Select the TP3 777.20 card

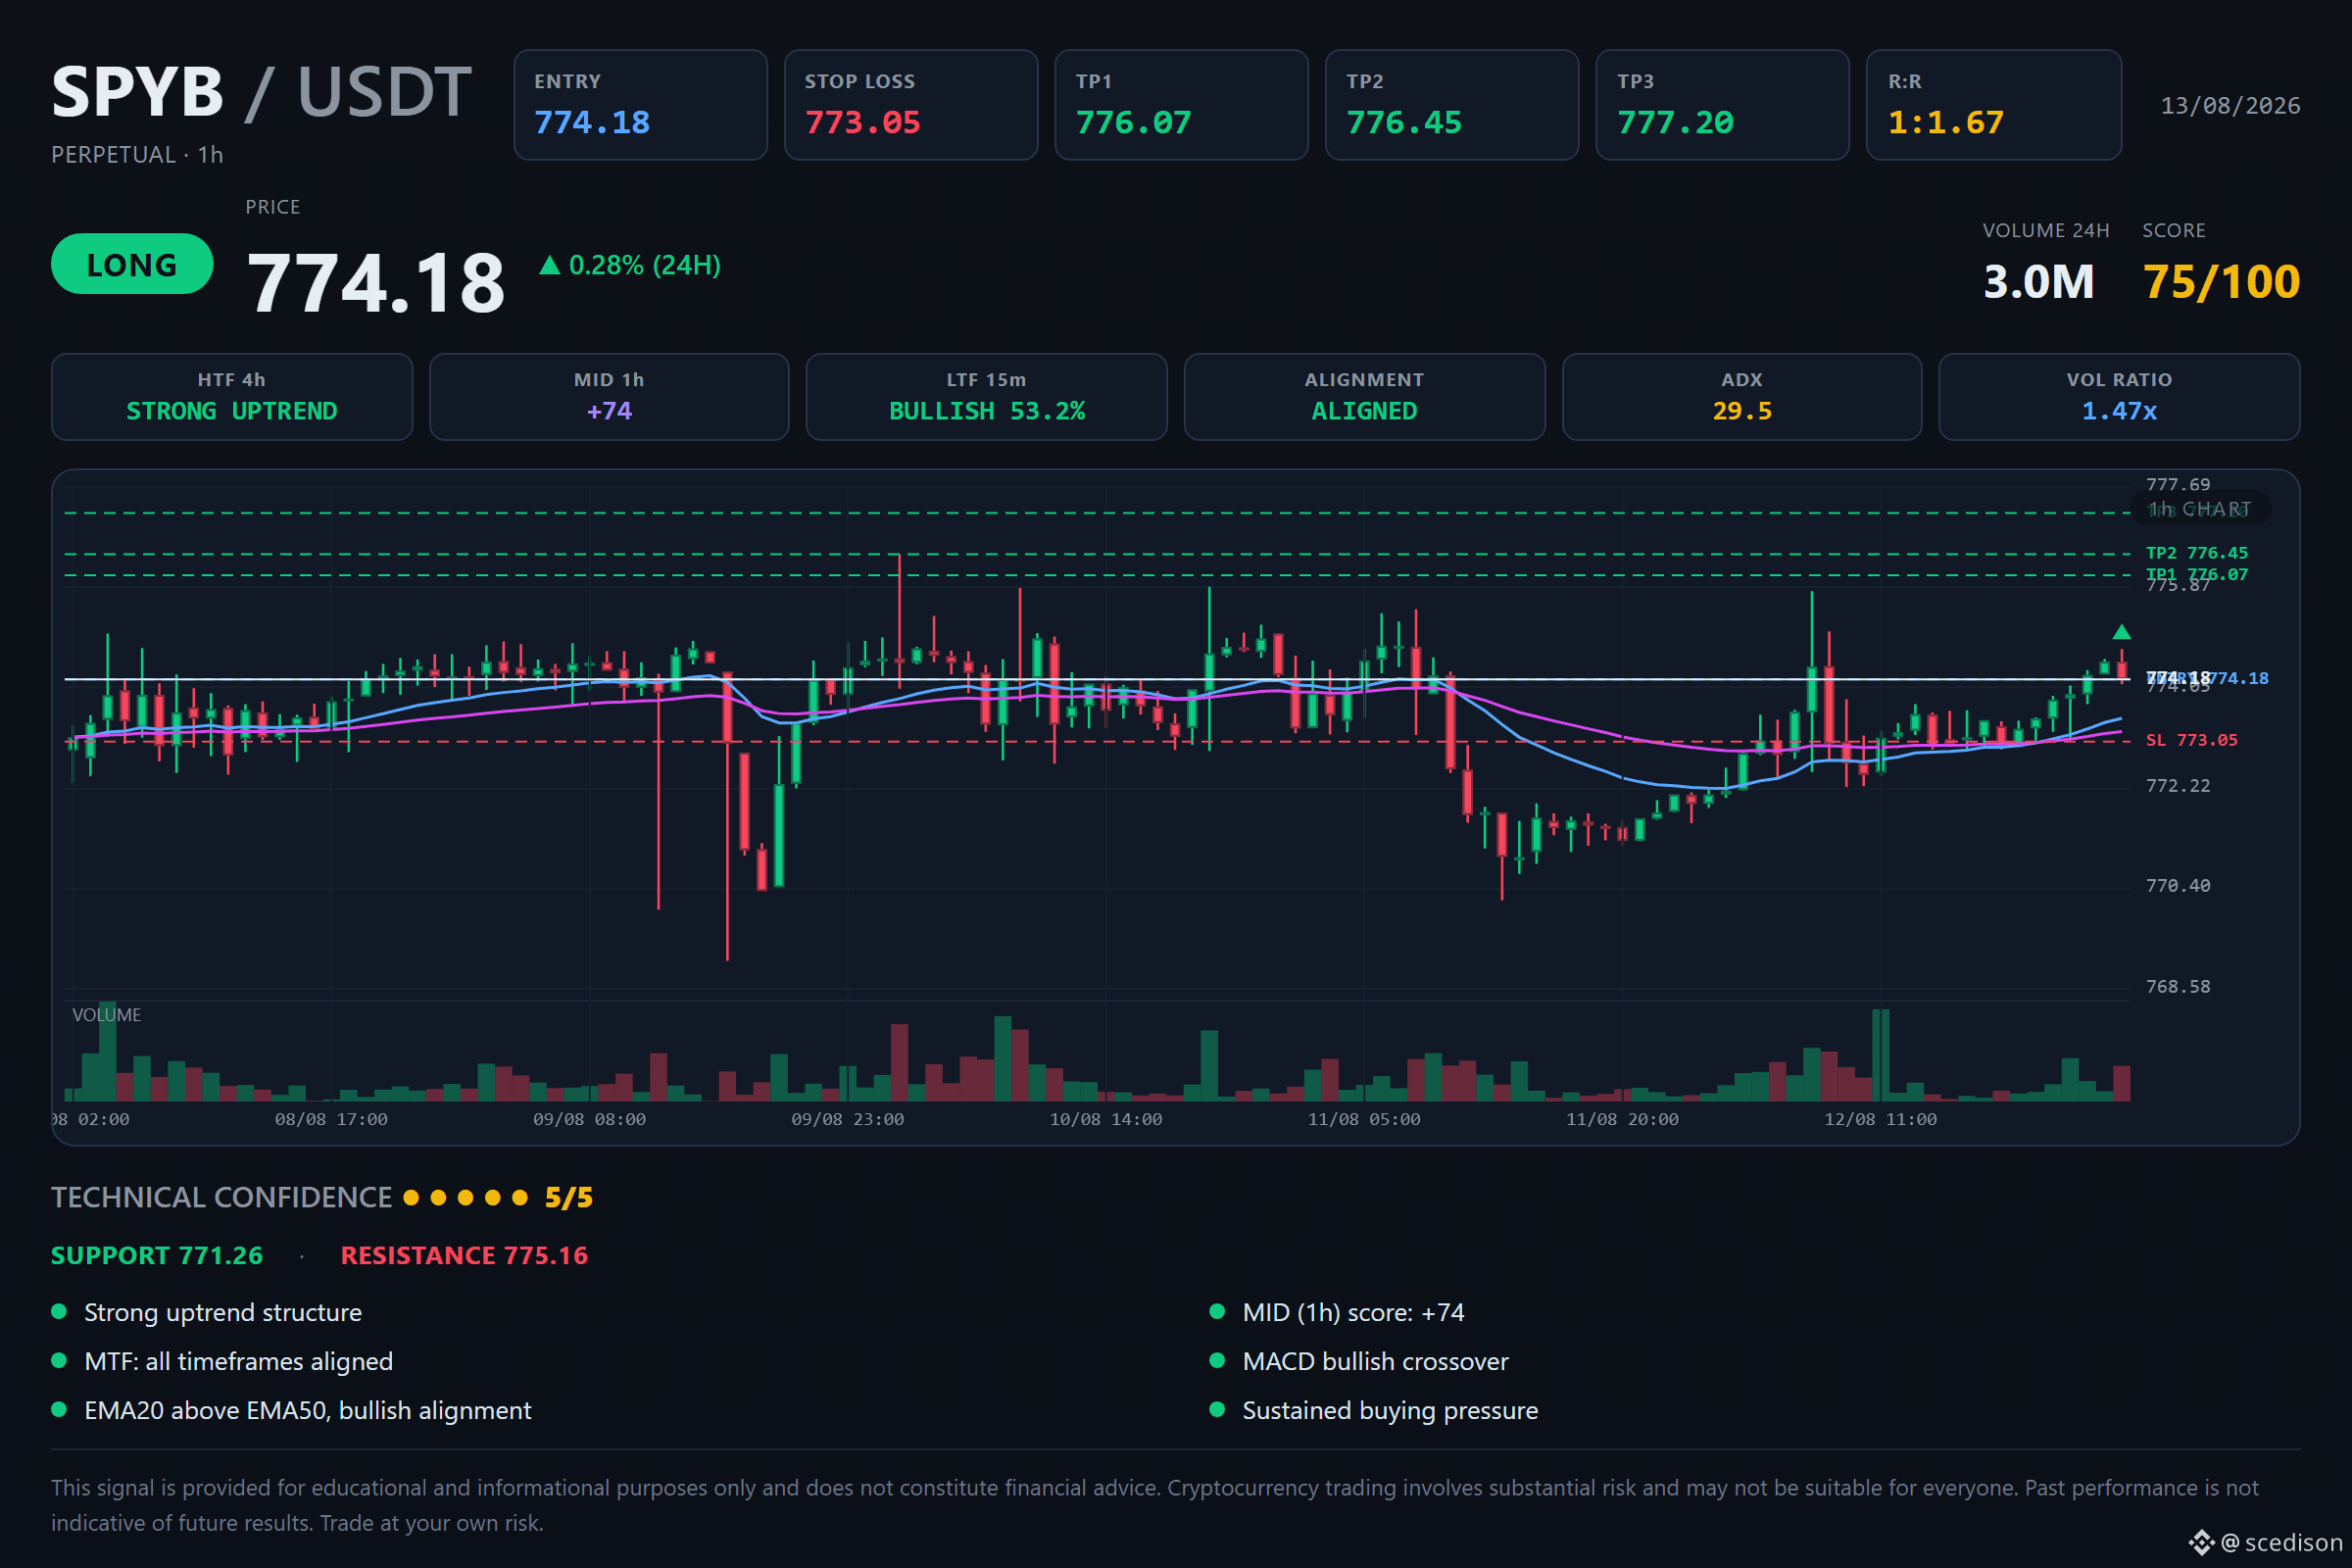coord(1722,105)
